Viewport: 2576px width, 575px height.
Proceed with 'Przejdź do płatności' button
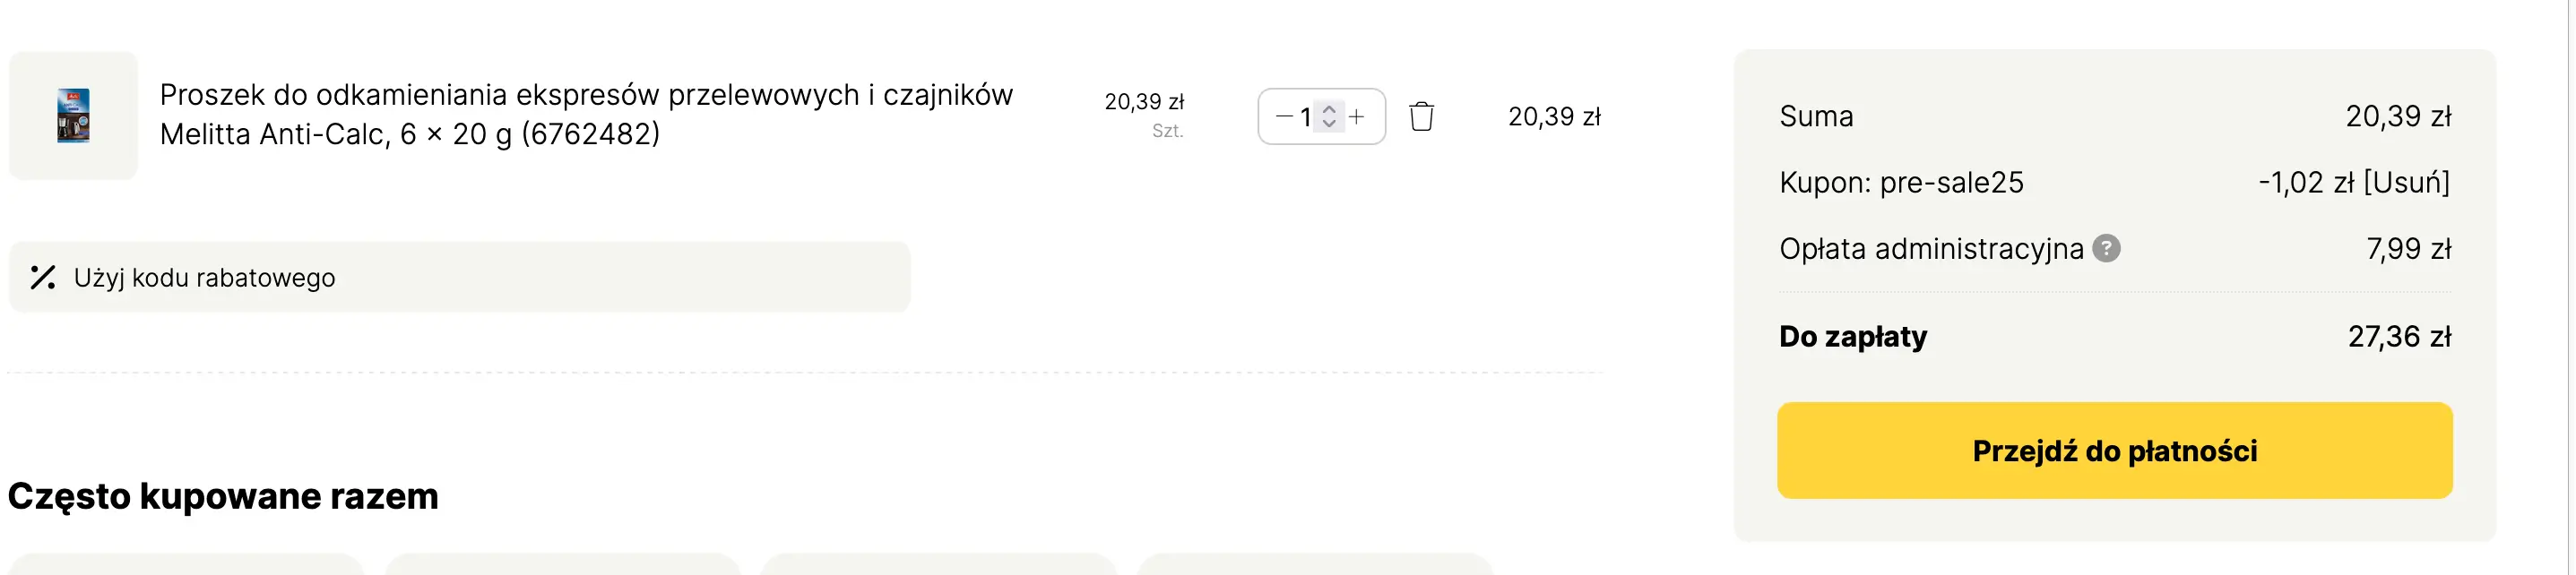[x=2114, y=451]
